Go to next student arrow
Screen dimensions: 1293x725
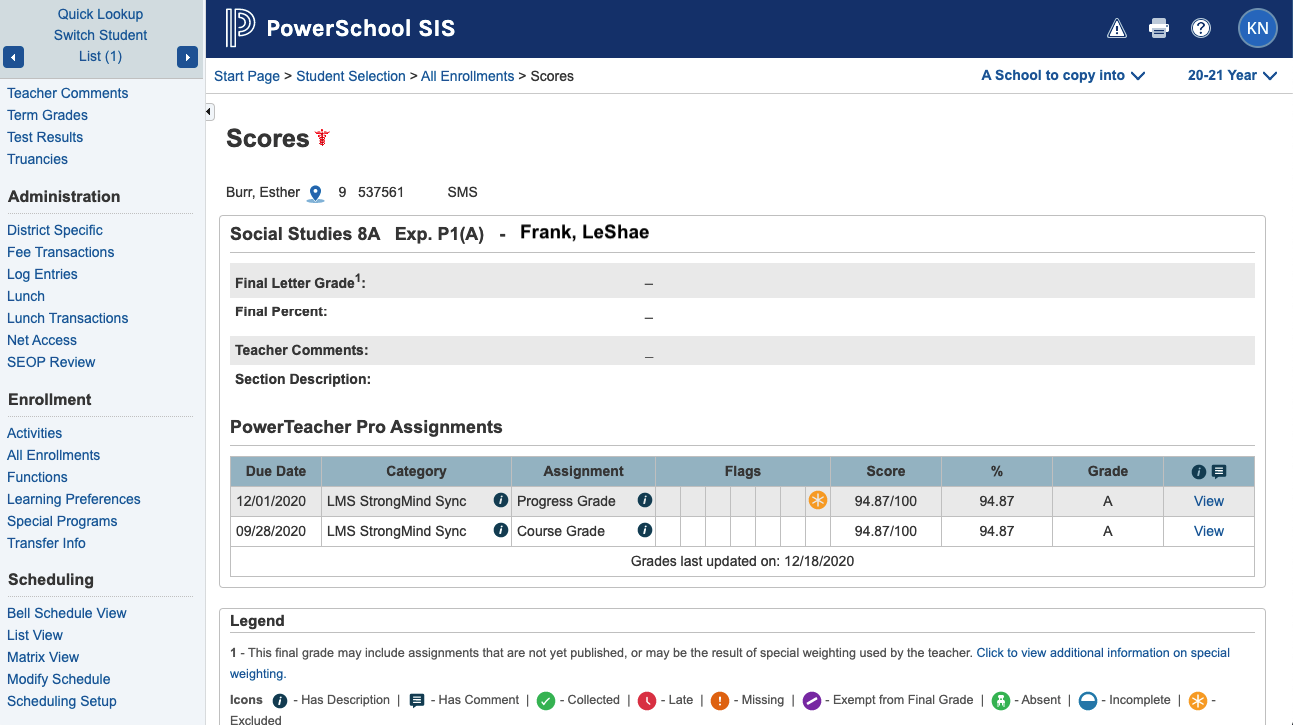coord(187,57)
